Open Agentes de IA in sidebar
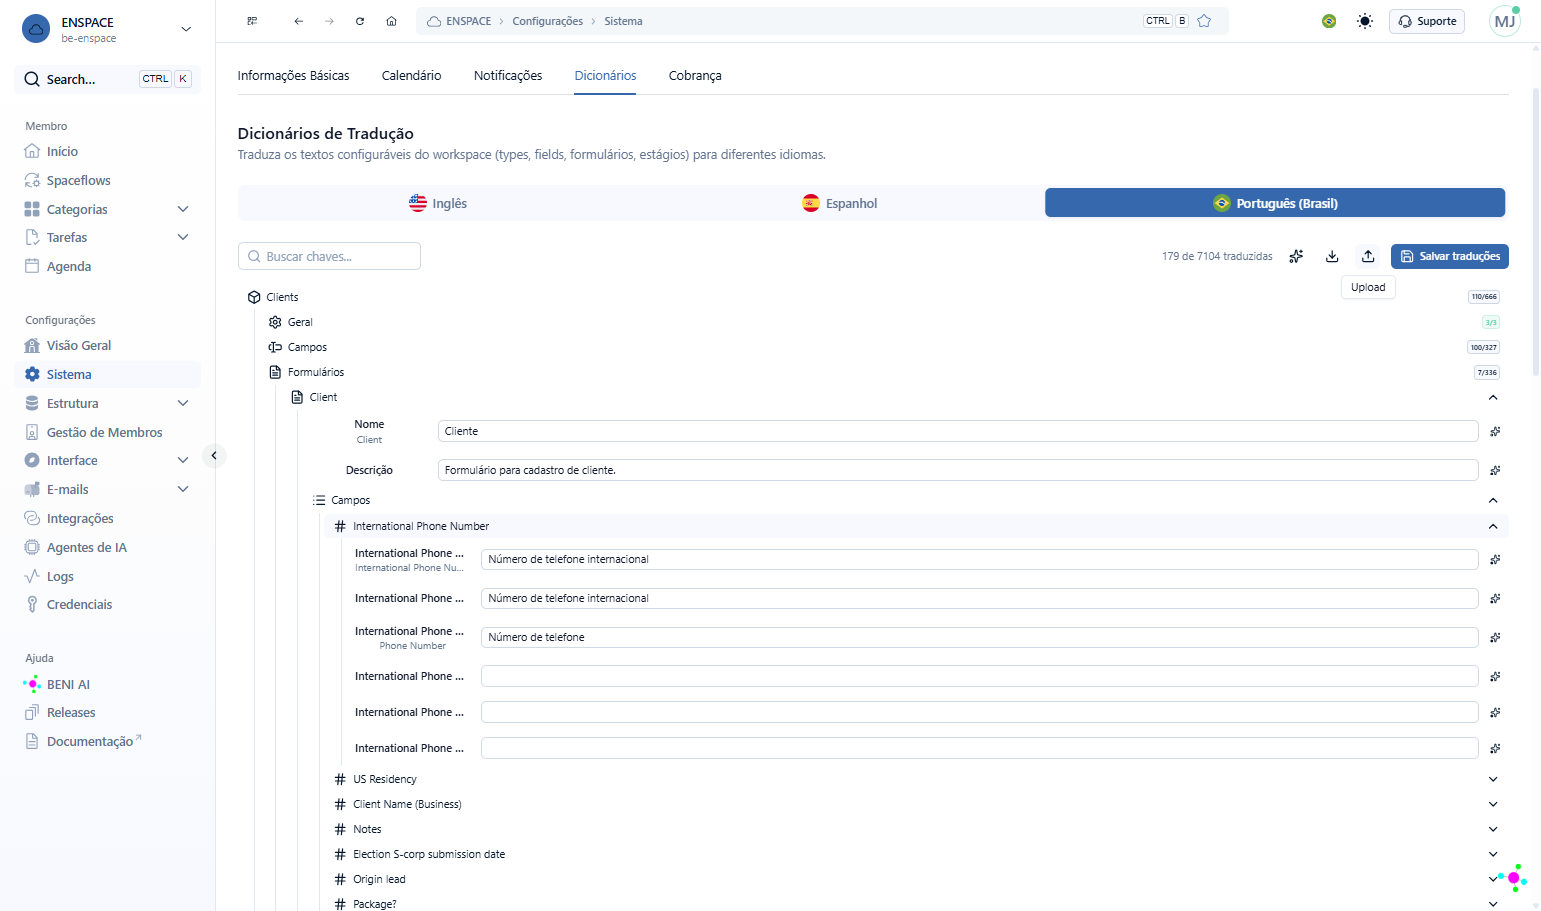The image size is (1541, 911). 86,547
